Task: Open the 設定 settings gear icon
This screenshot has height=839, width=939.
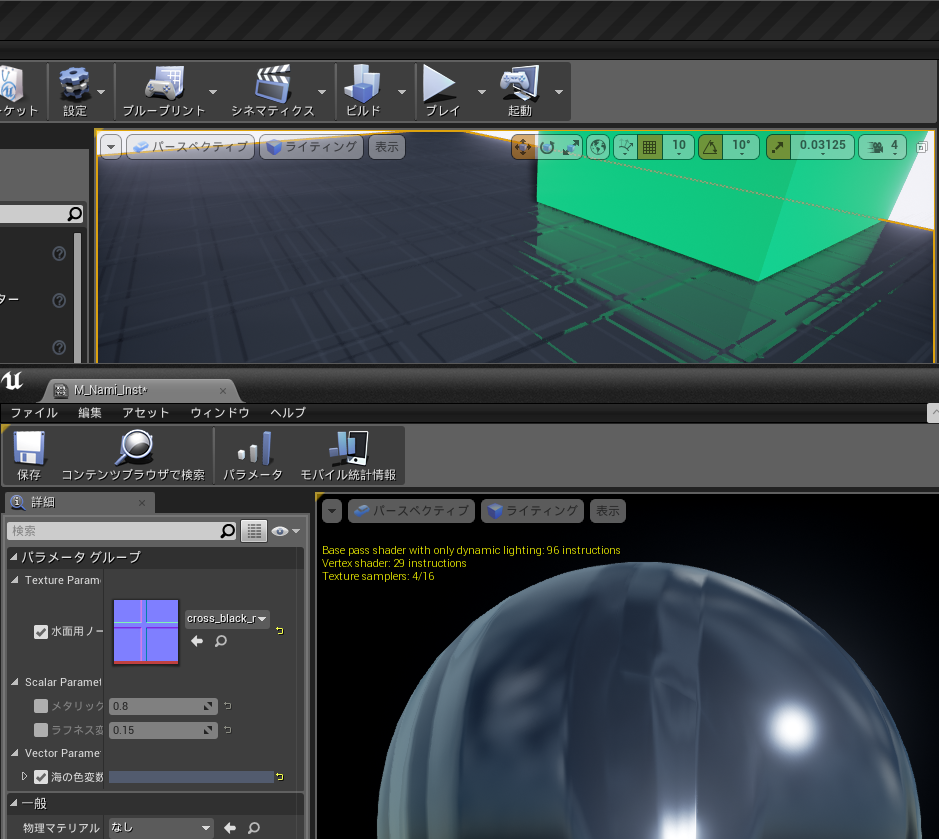Action: (75, 84)
